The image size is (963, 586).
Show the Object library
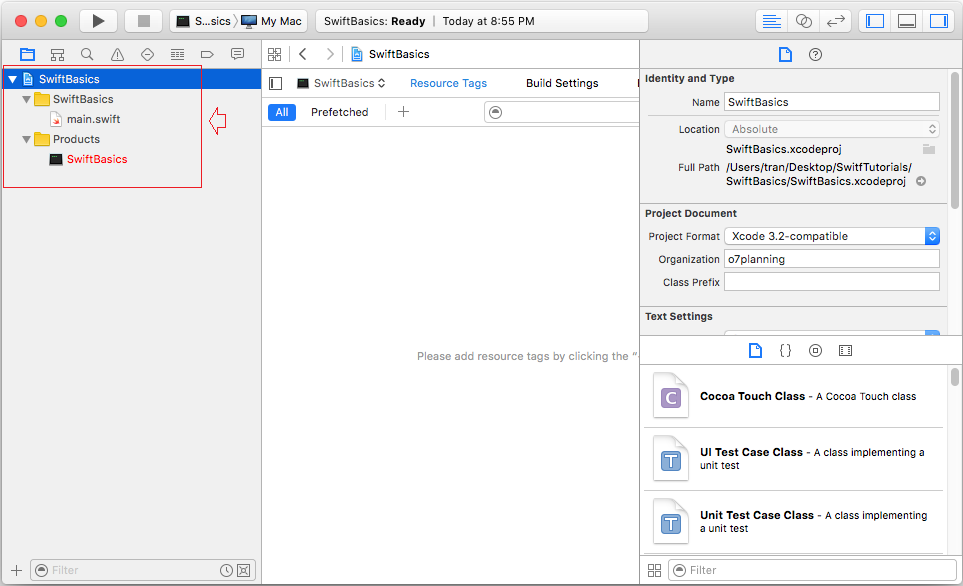(x=815, y=351)
